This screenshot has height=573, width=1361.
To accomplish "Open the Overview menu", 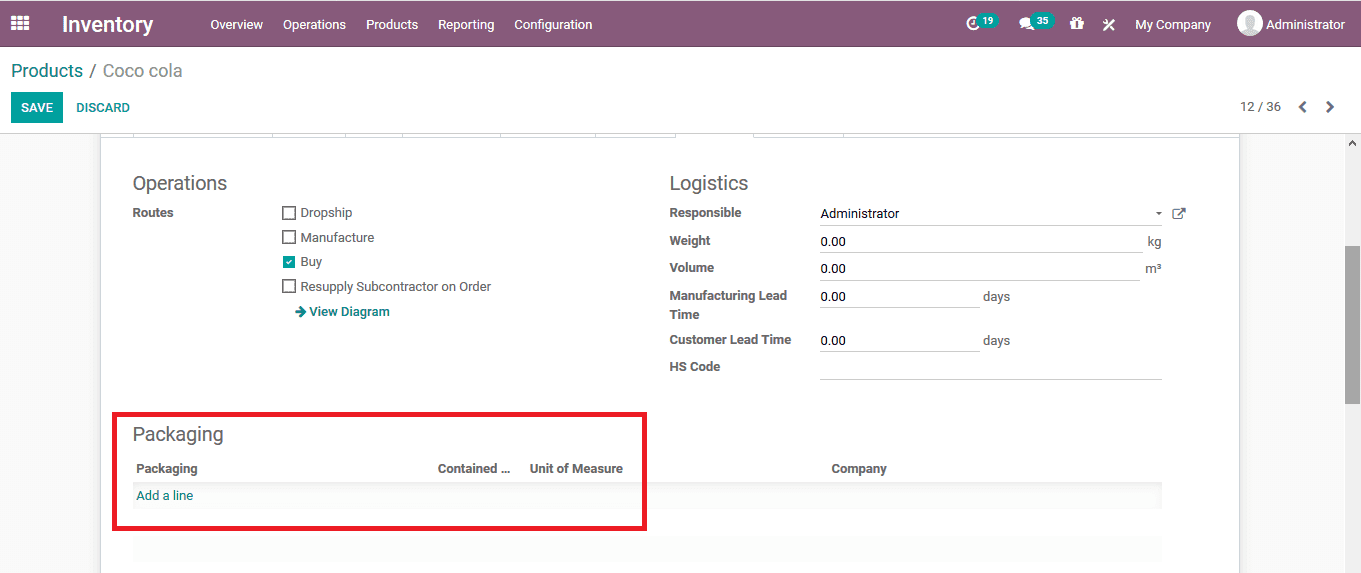I will (237, 24).
